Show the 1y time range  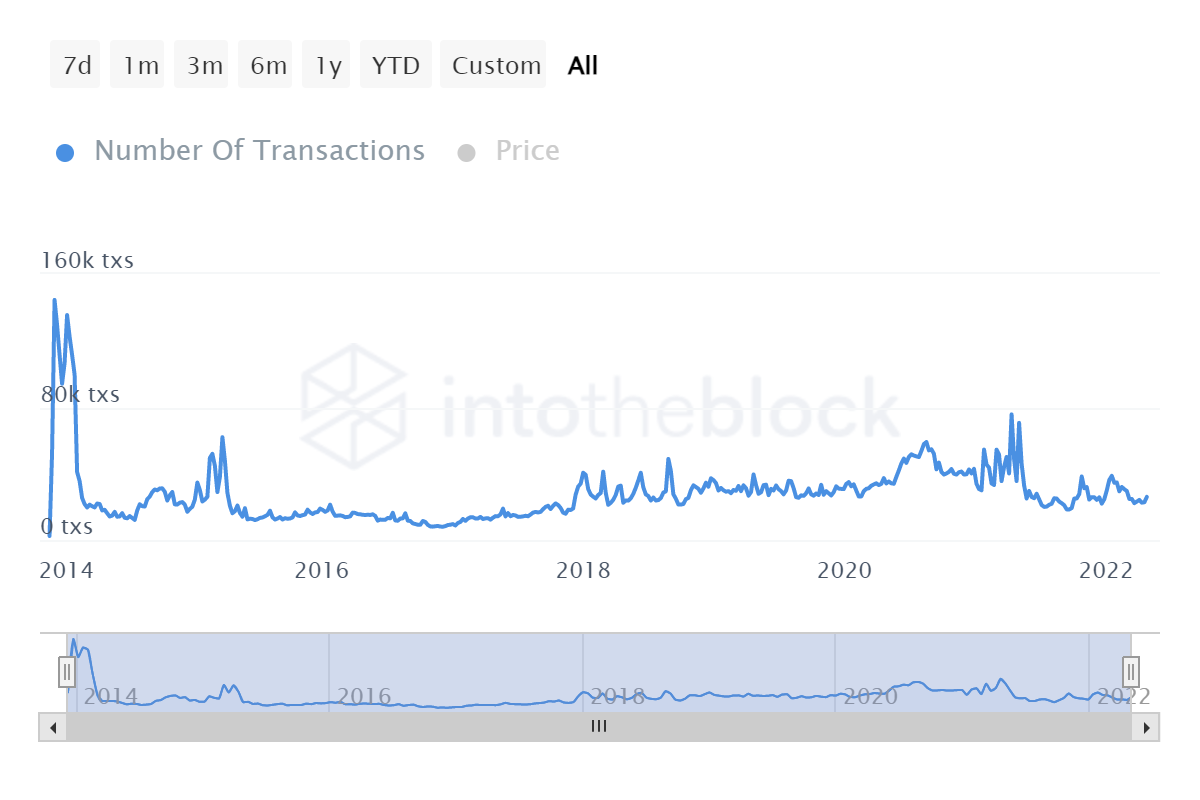[x=328, y=66]
